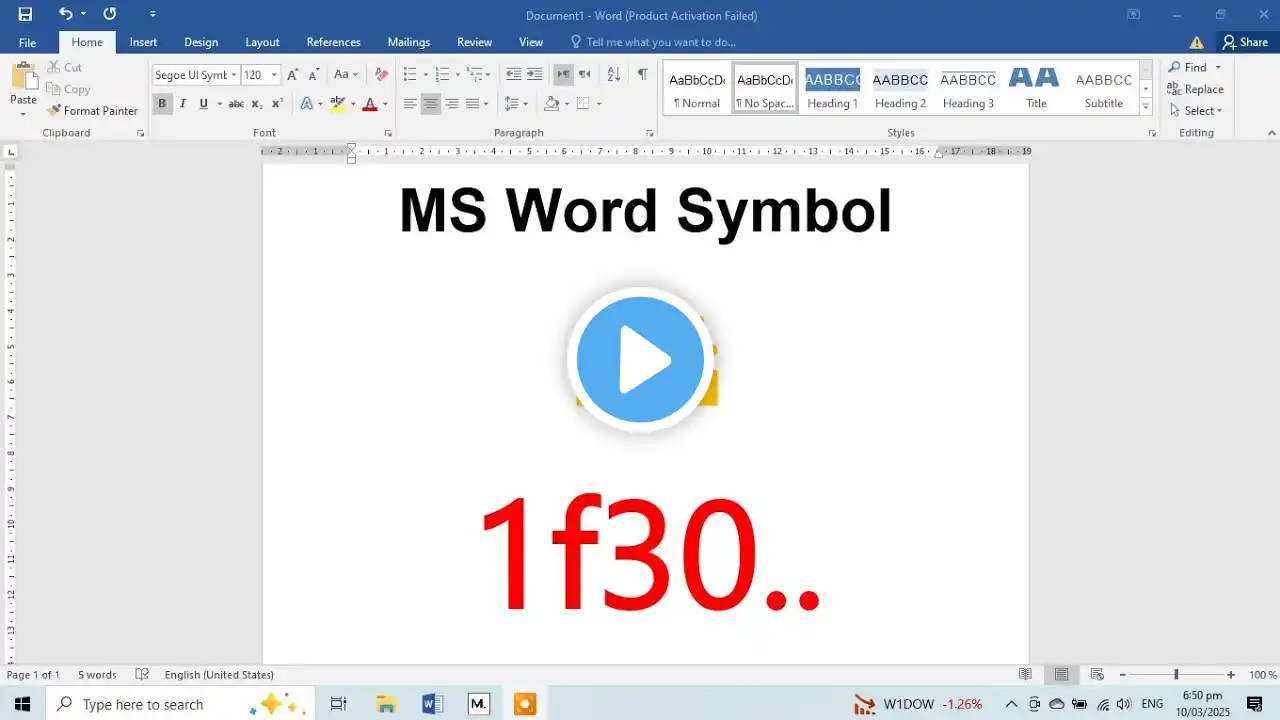
Task: Decrease the paragraph indent
Action: [513, 75]
